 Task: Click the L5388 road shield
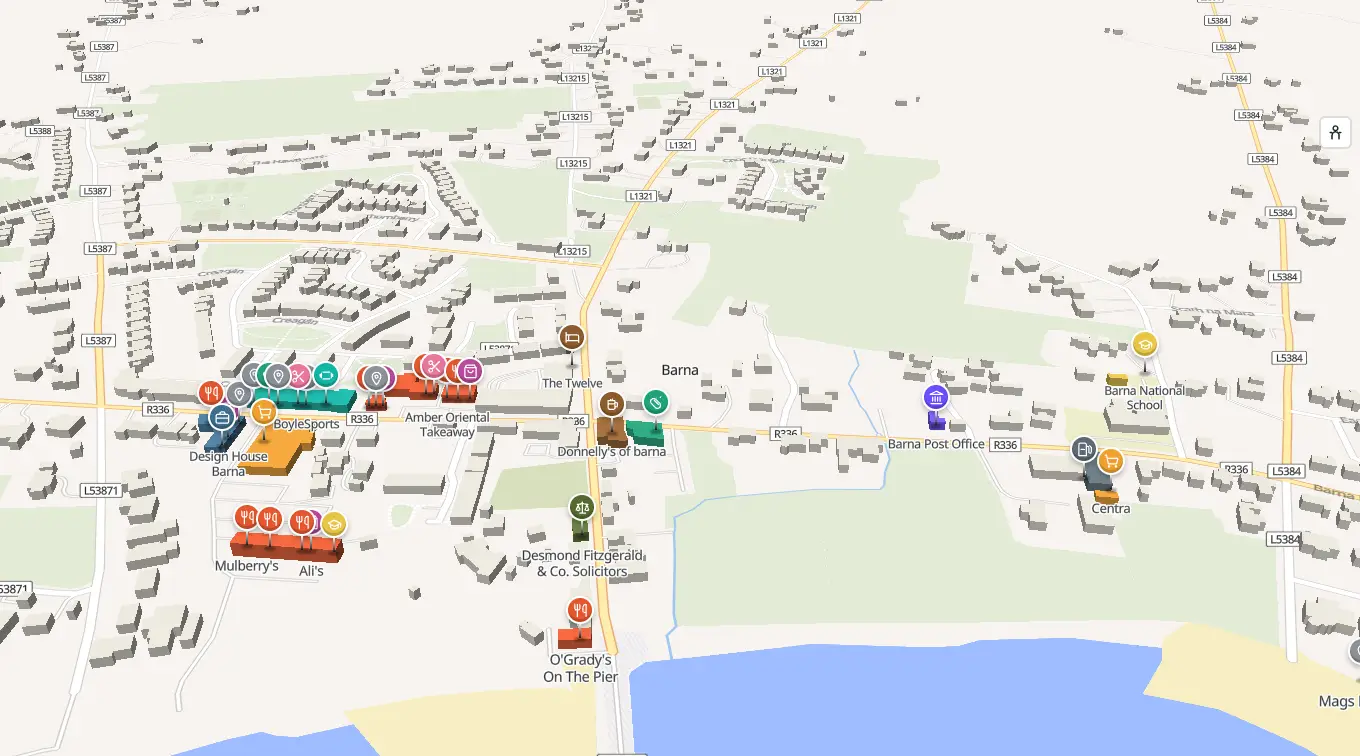pos(40,131)
